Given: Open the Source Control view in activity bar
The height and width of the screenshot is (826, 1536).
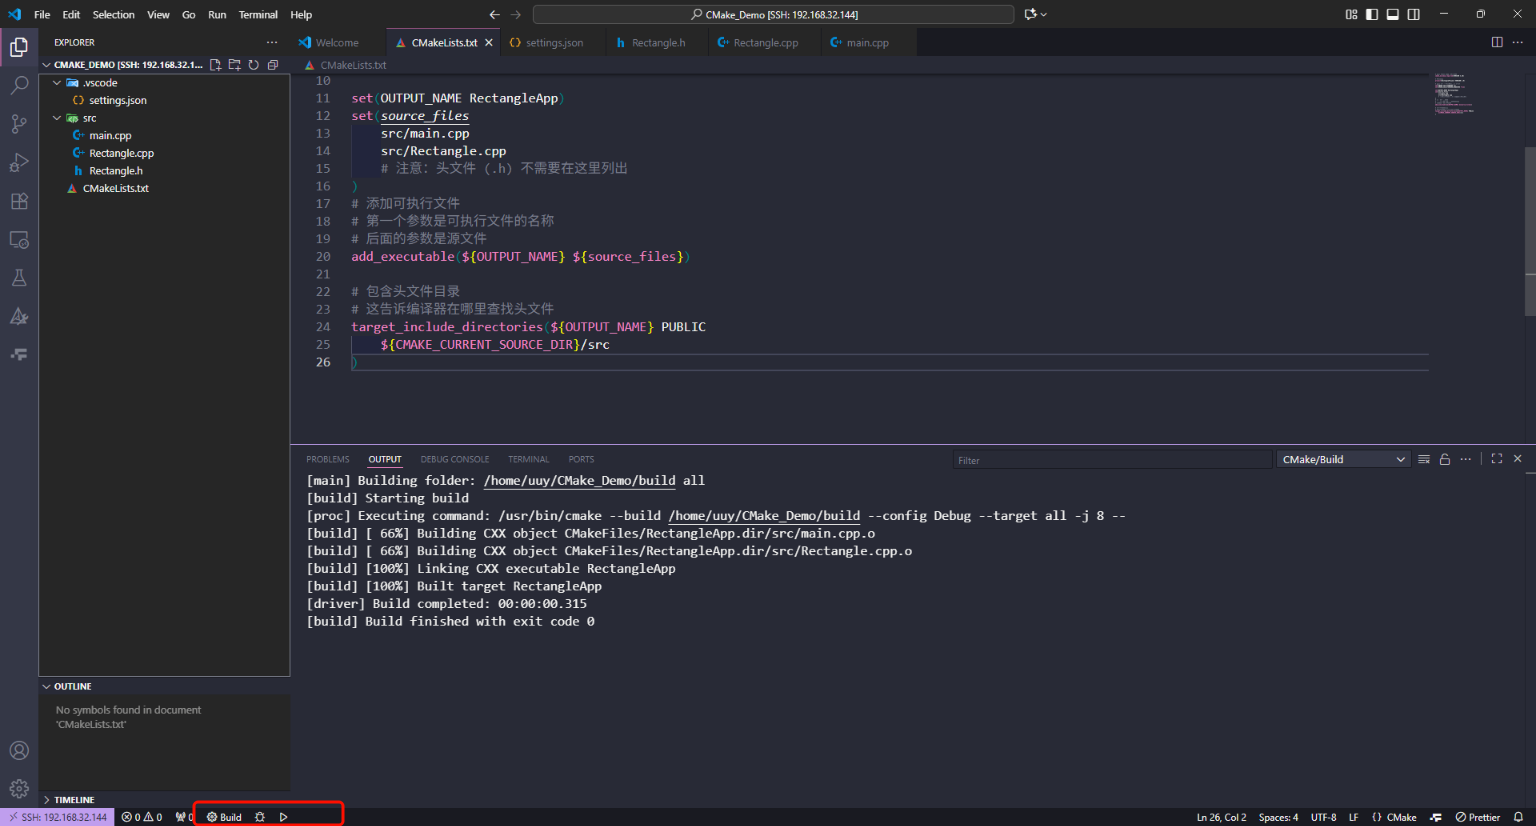Looking at the screenshot, I should 19,124.
